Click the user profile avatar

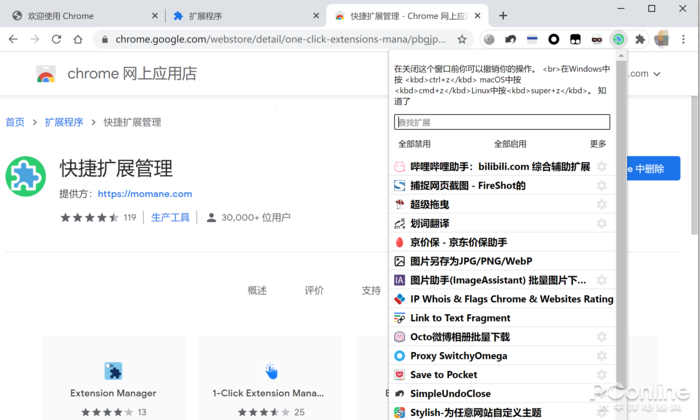tap(662, 39)
